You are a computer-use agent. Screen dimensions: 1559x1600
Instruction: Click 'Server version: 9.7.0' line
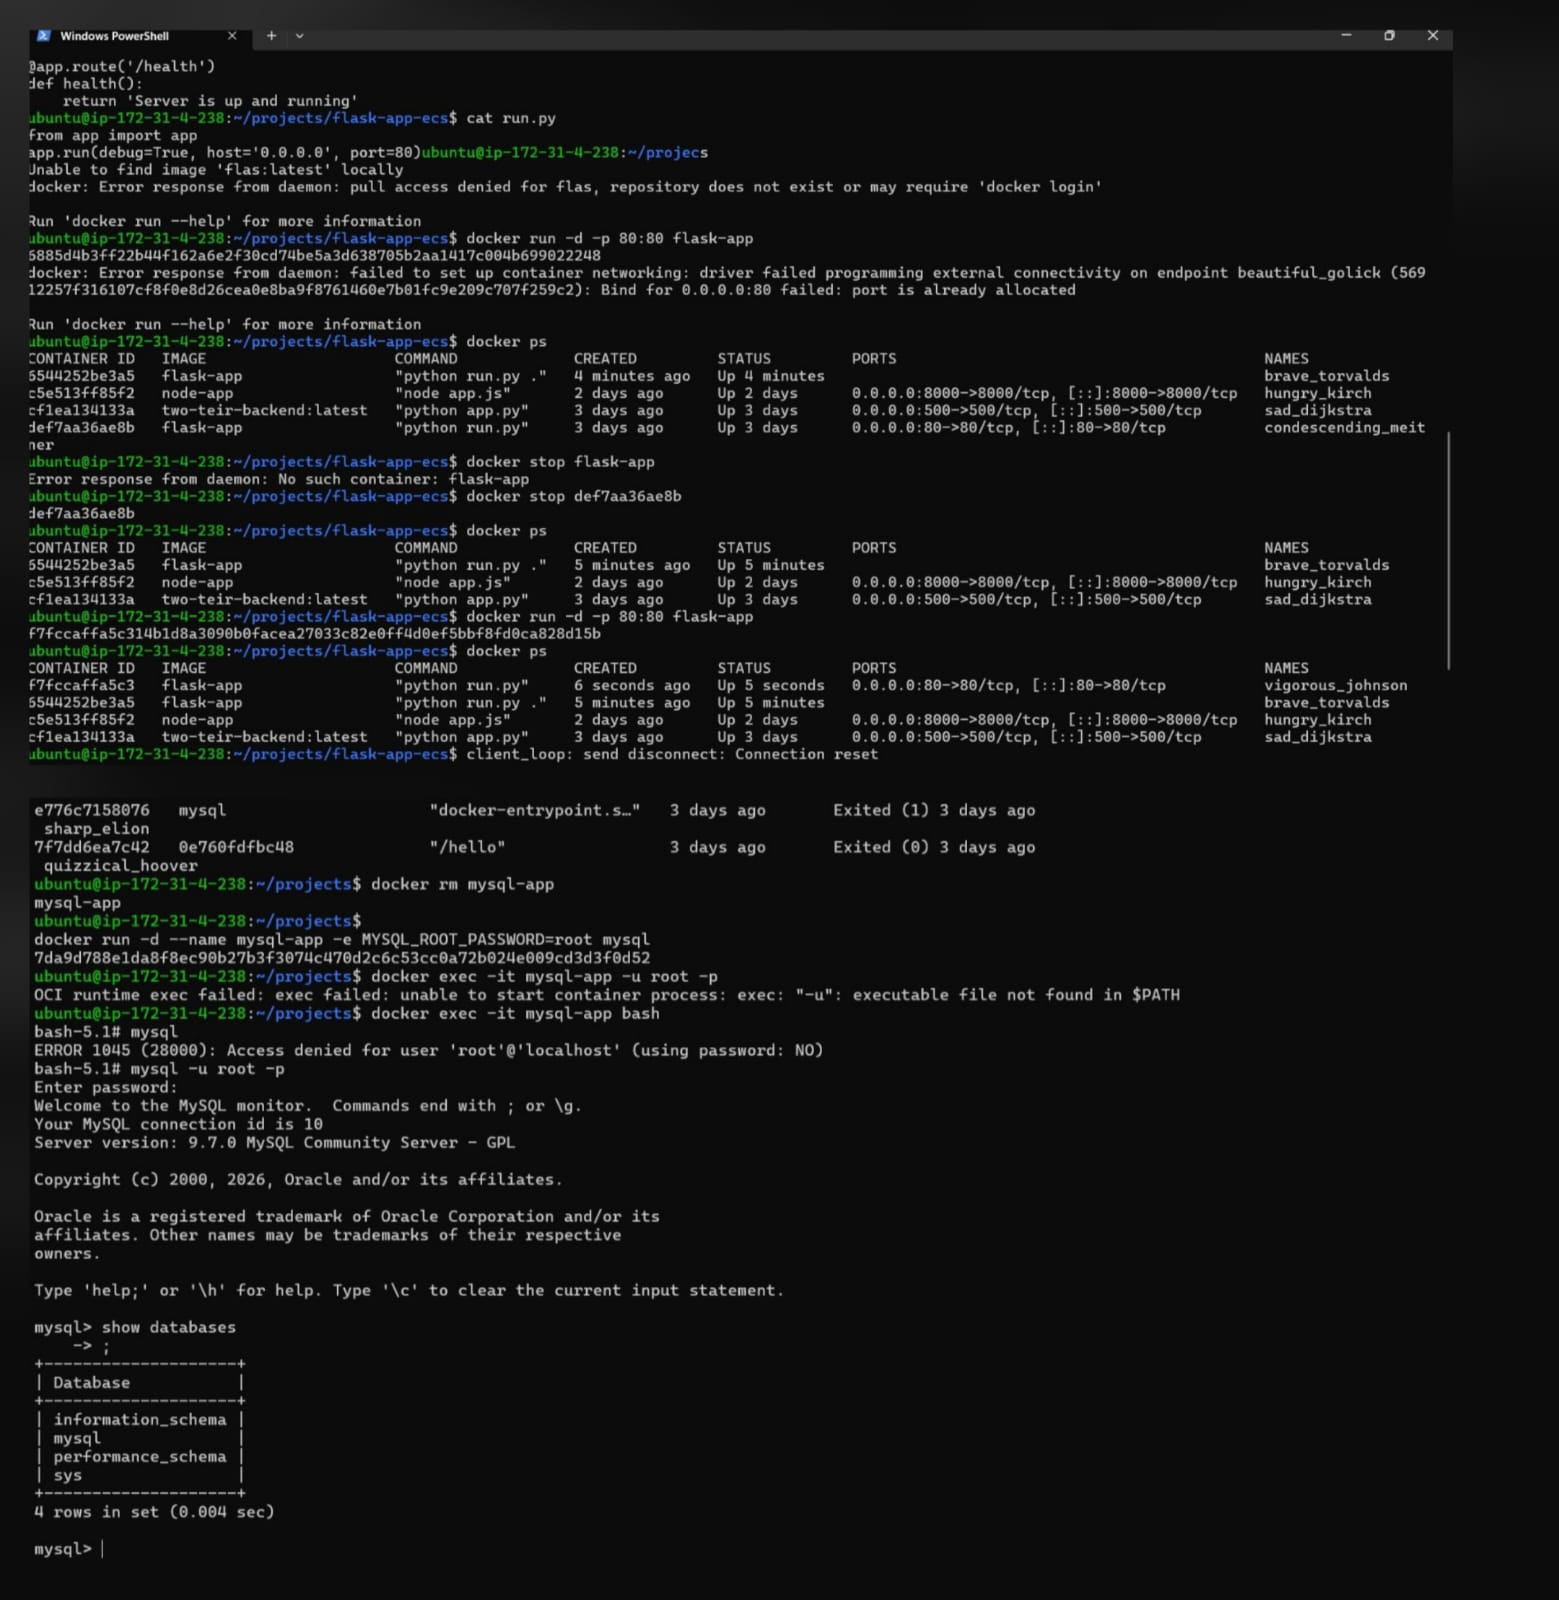274,1143
